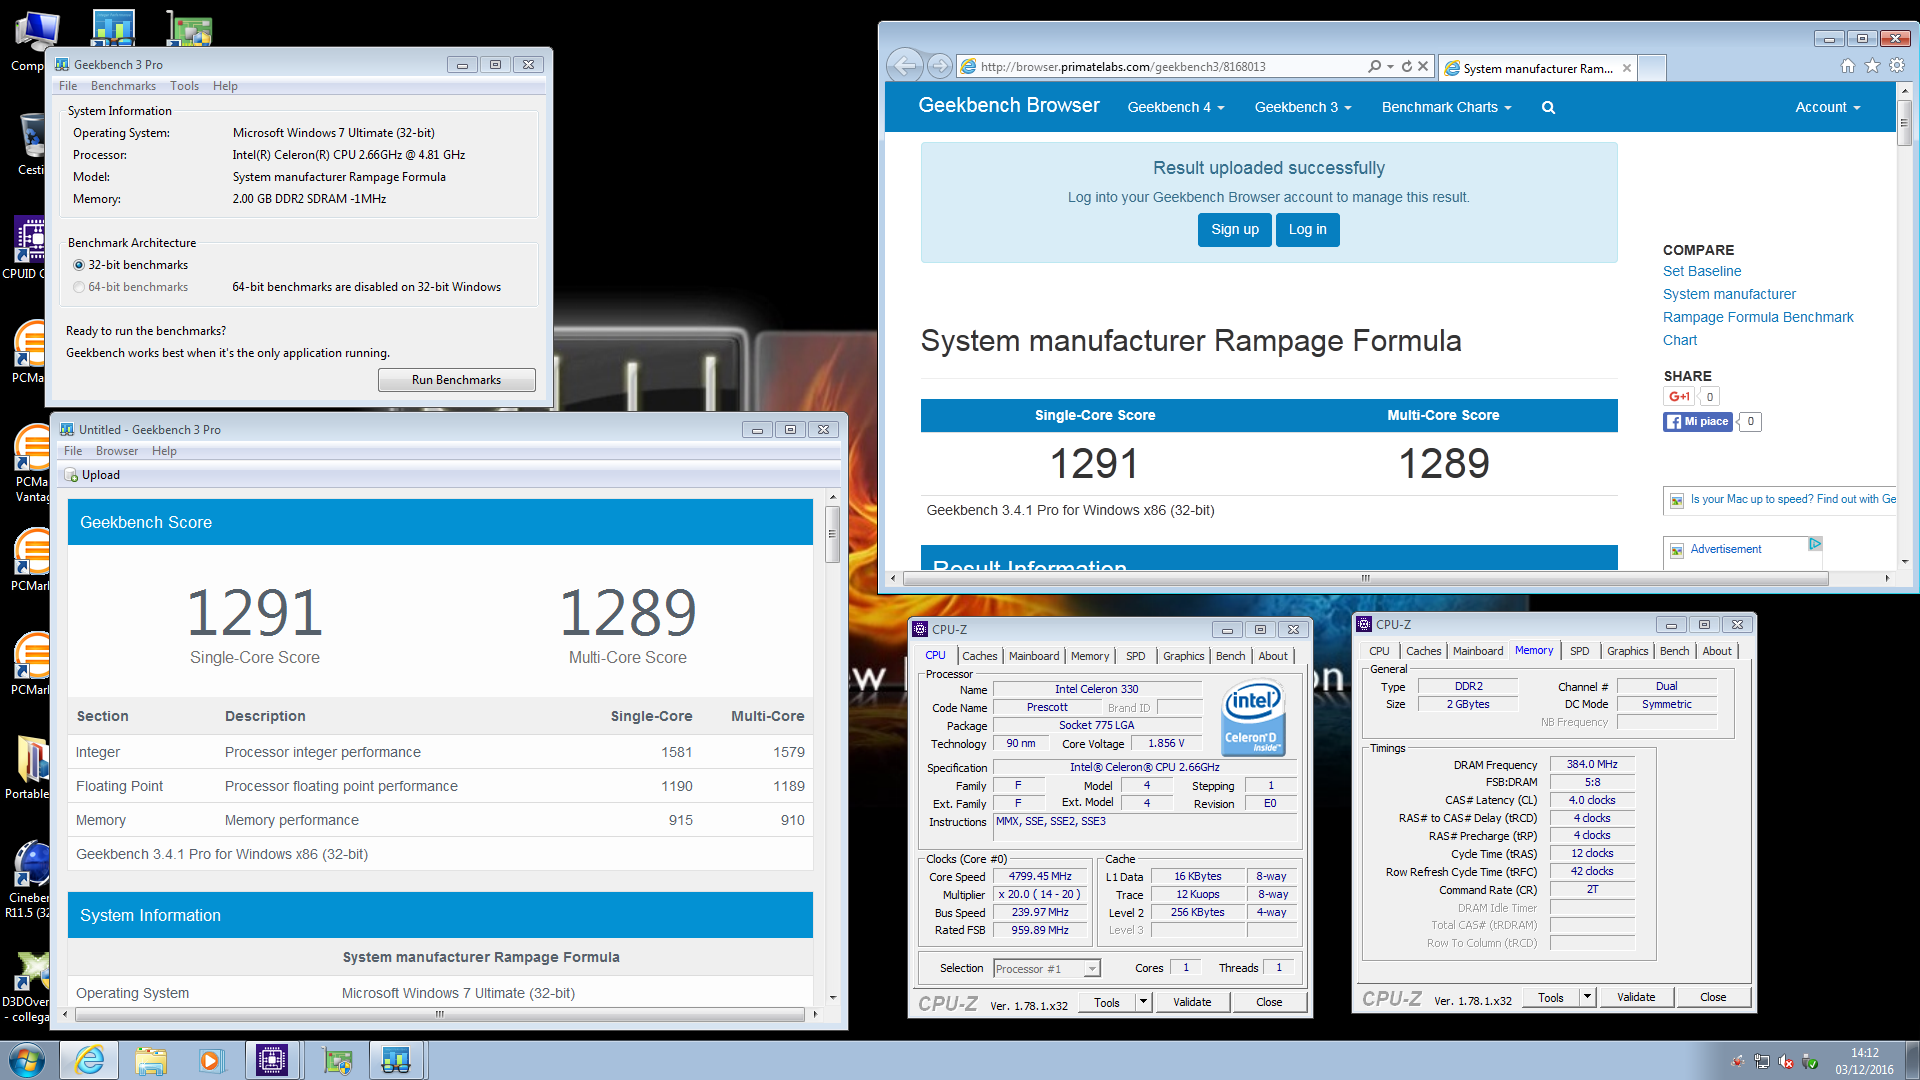Image resolution: width=1920 pixels, height=1080 pixels.
Task: Expand the Benchmark Charts dropdown
Action: 1446,107
